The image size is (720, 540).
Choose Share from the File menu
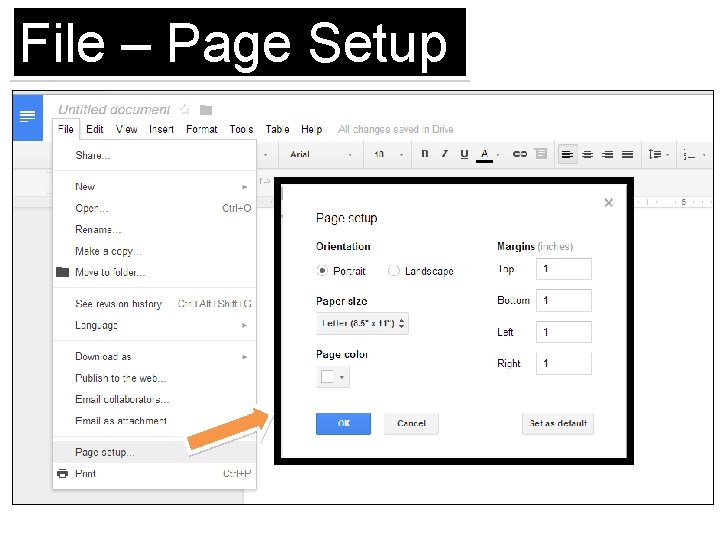[155, 155]
